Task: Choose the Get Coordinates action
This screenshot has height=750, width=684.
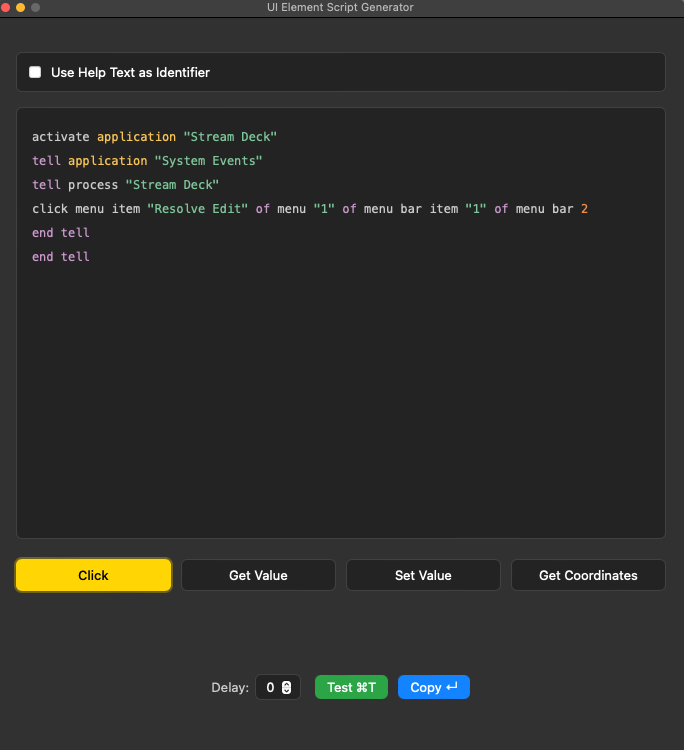Action: tap(588, 575)
